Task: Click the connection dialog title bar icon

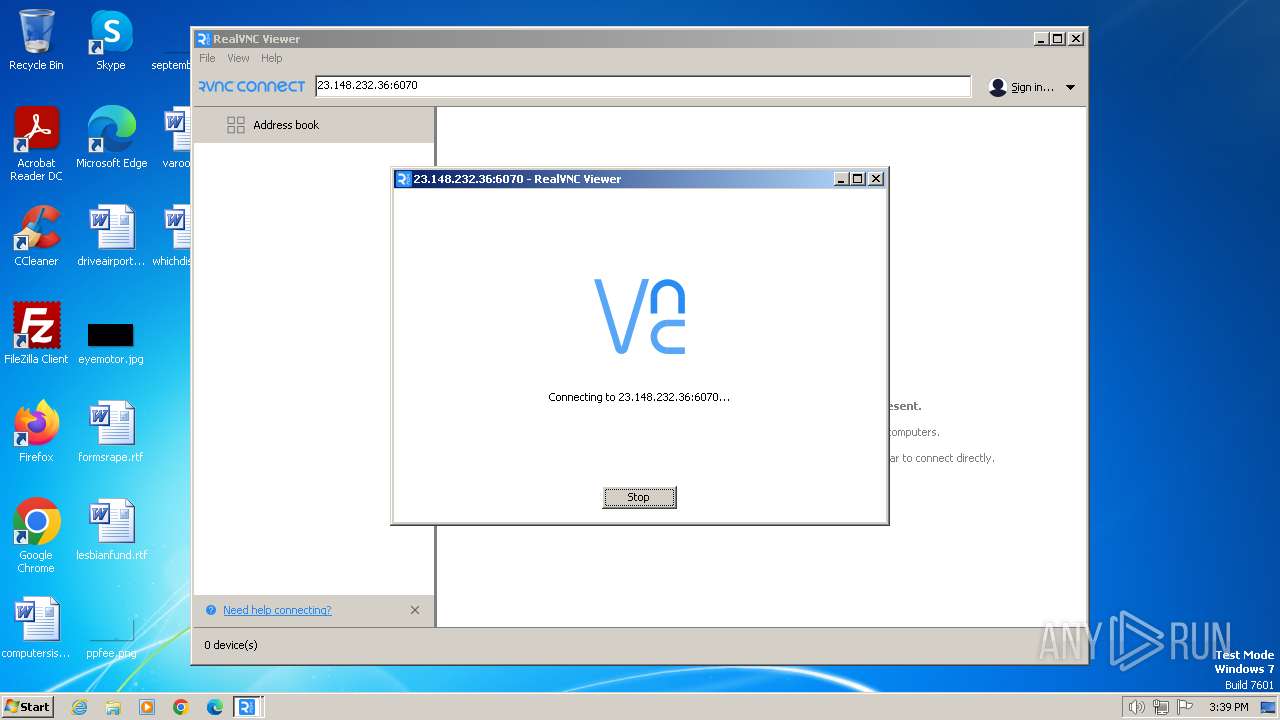Action: pos(403,179)
